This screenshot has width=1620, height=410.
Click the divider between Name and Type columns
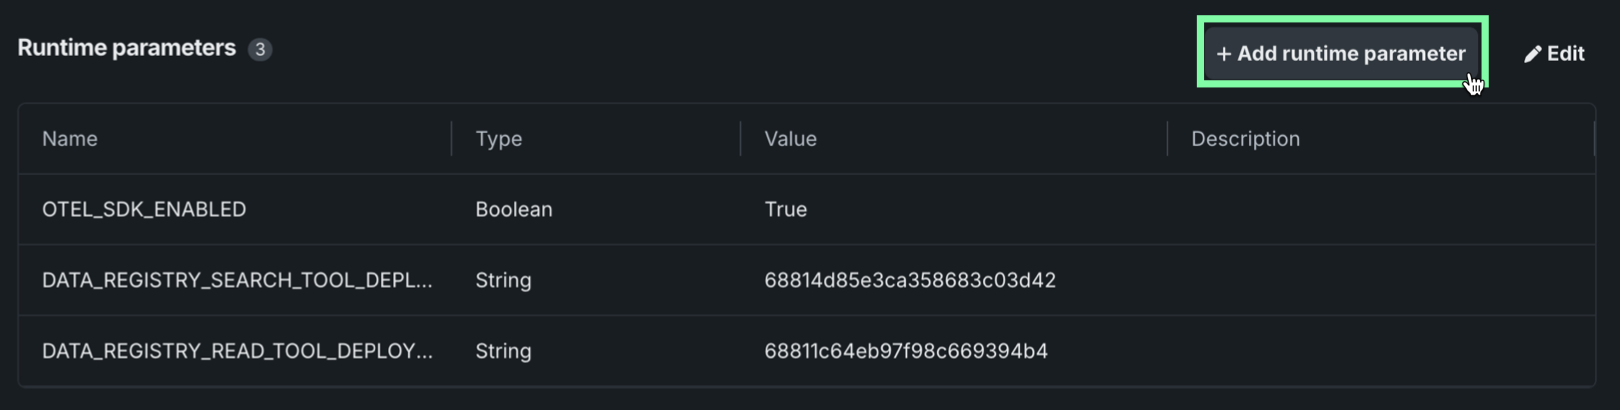pos(452,139)
